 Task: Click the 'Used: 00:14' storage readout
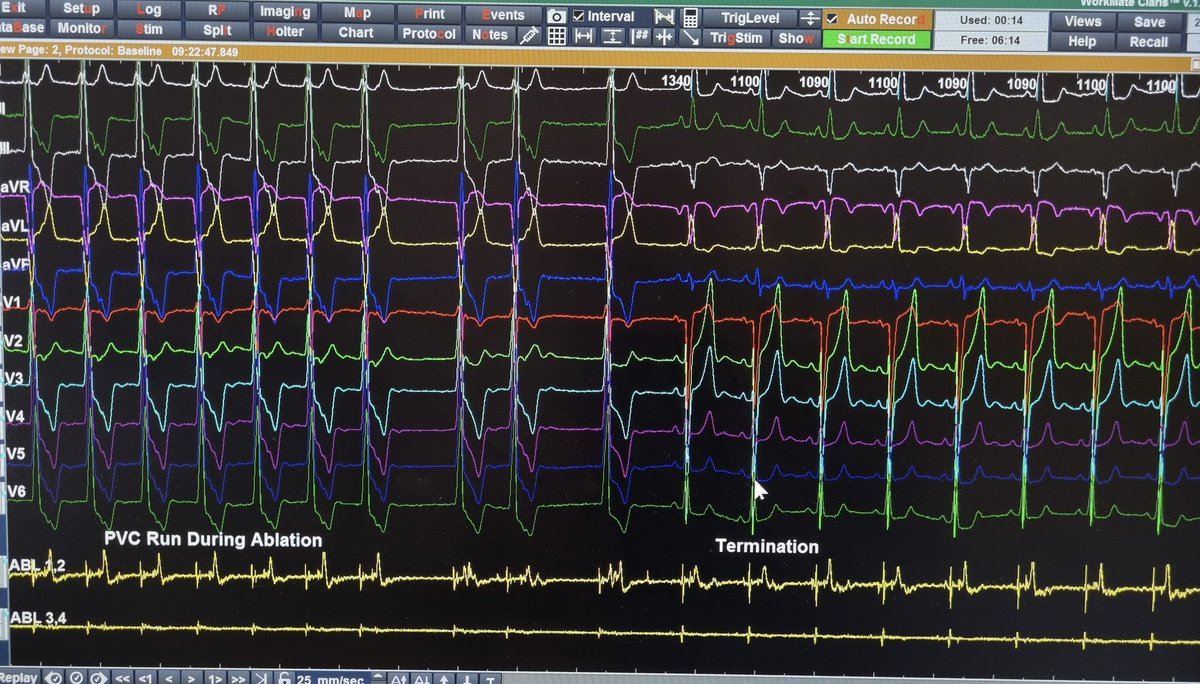tap(991, 20)
